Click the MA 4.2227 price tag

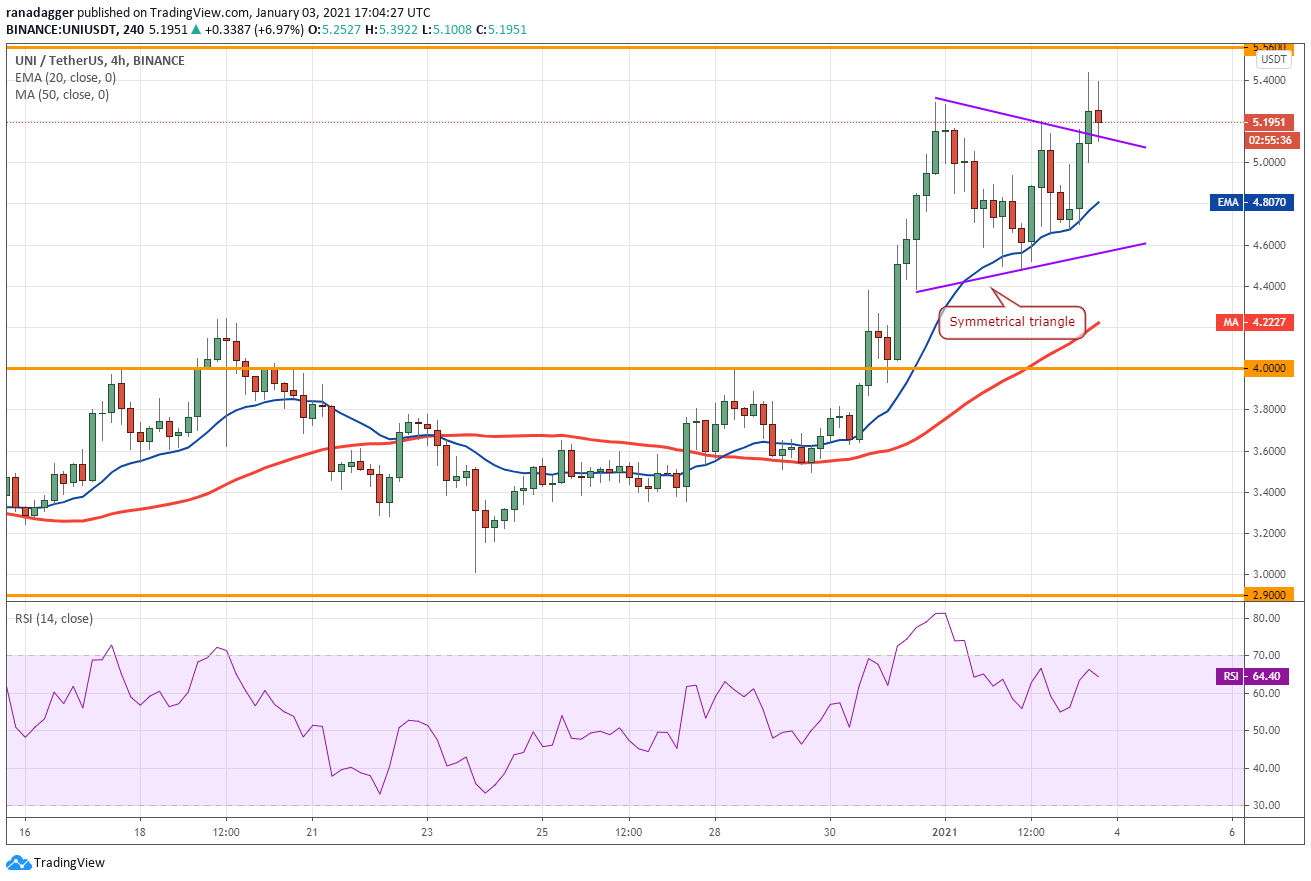click(x=1254, y=322)
